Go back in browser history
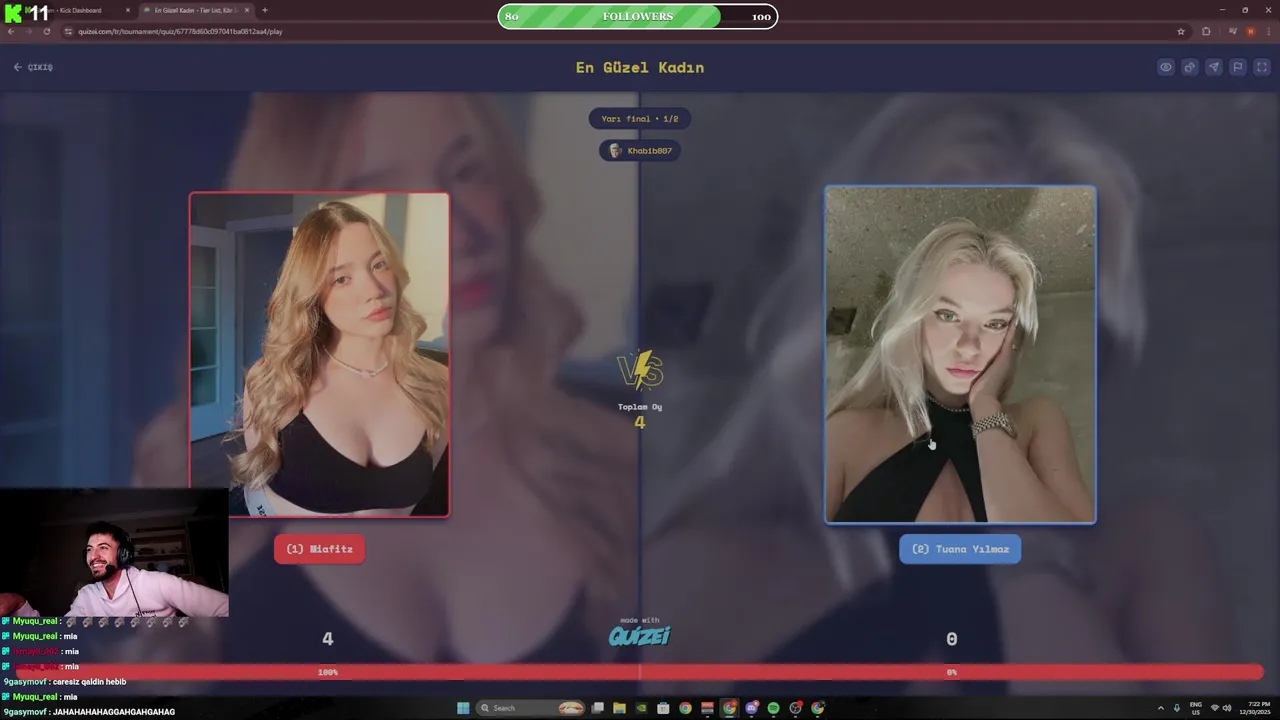This screenshot has height=720, width=1280. click(10, 31)
